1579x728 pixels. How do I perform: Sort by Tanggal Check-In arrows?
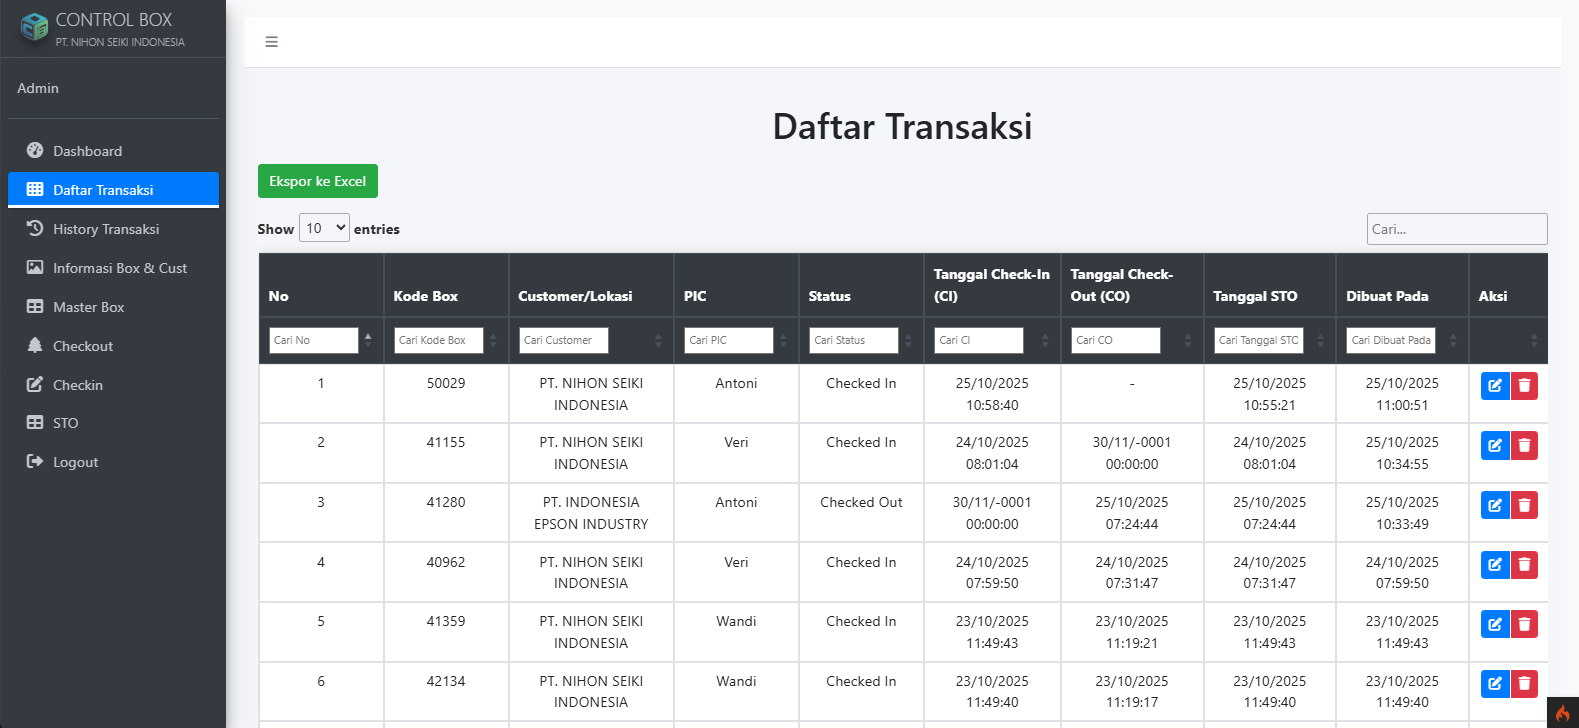1045,340
